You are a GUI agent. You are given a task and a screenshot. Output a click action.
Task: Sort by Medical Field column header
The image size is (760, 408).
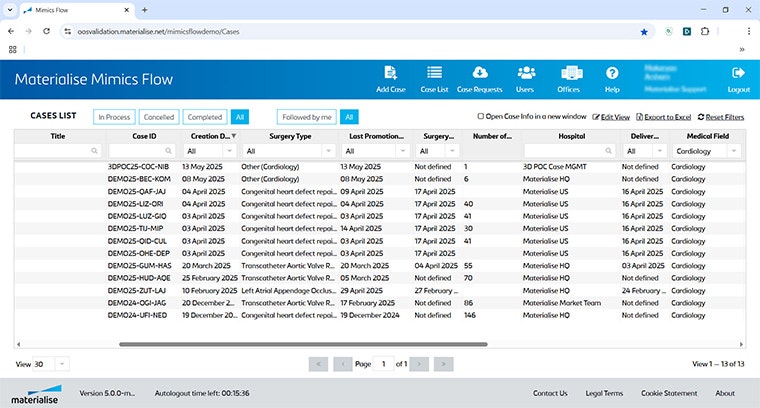coord(708,136)
